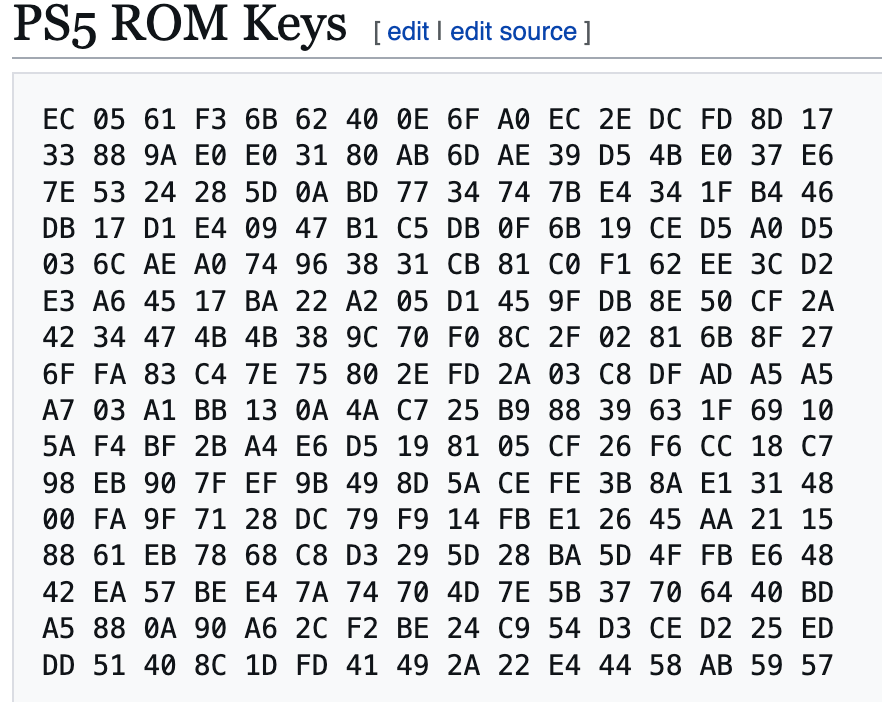This screenshot has height=702, width=882.
Task: Click the 'PS5 ROM Keys' heading text
Action: coord(180,27)
